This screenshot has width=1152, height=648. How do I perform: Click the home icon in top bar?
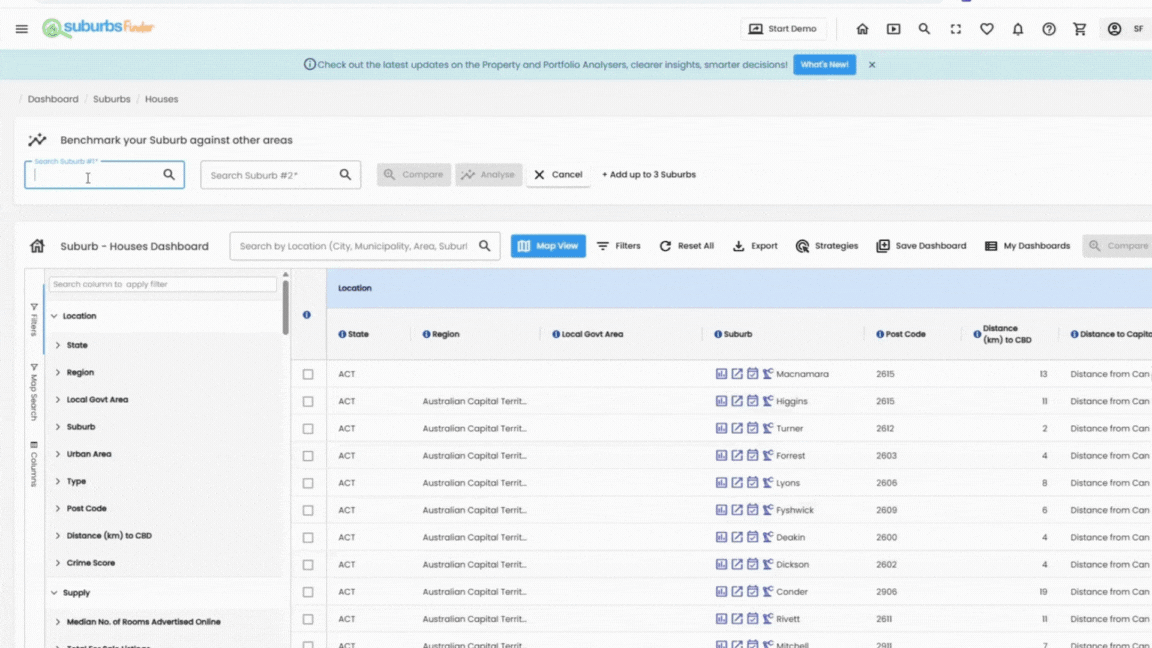point(862,29)
